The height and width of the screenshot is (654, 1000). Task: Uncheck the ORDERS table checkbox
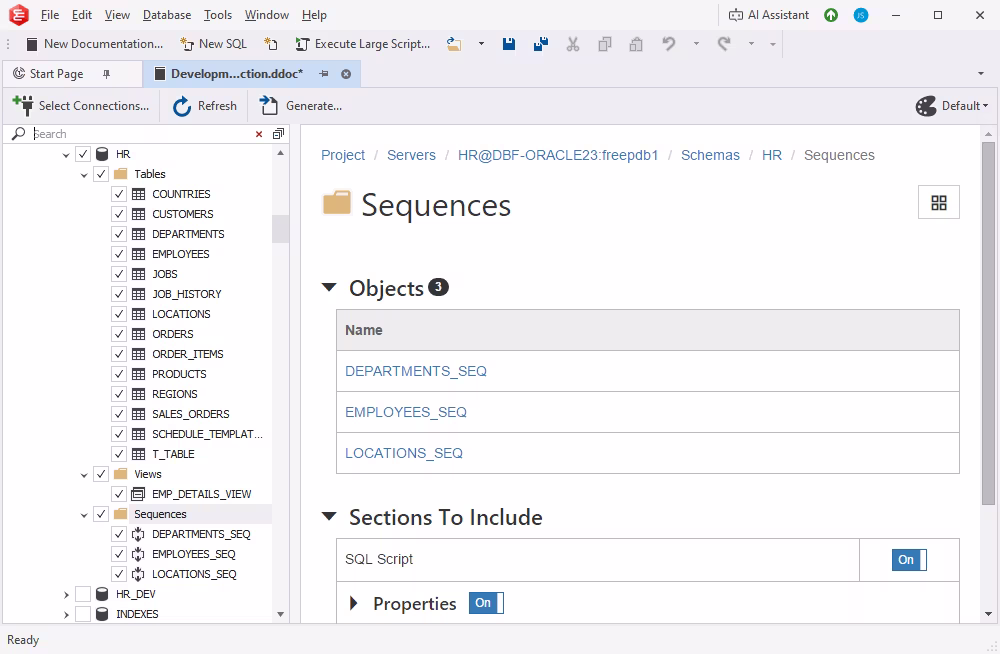119,334
